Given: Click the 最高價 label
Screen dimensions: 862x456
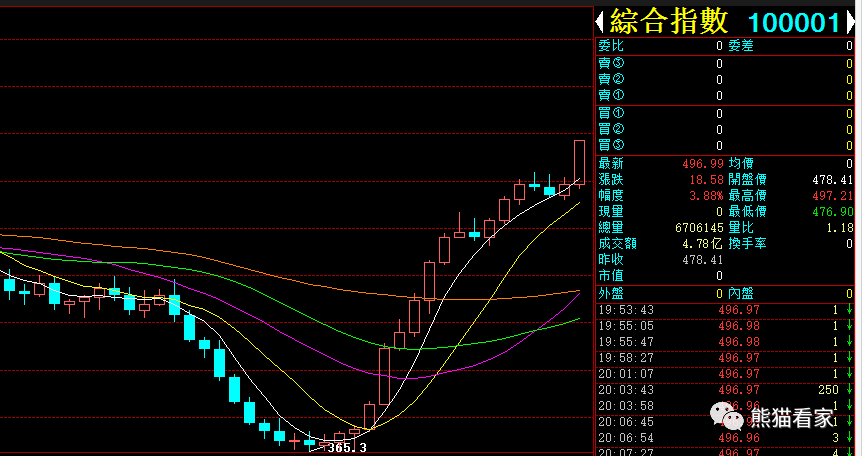Looking at the screenshot, I should click(x=748, y=195).
